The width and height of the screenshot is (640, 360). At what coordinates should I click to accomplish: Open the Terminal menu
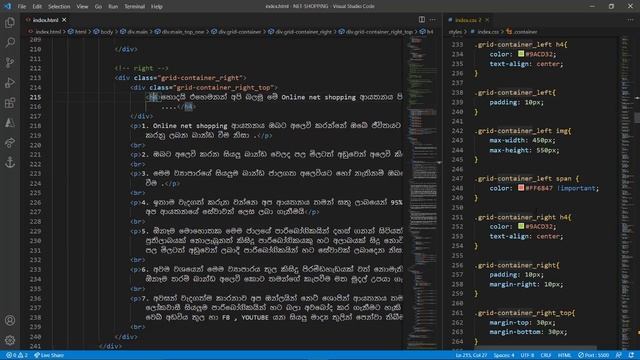[135, 7]
